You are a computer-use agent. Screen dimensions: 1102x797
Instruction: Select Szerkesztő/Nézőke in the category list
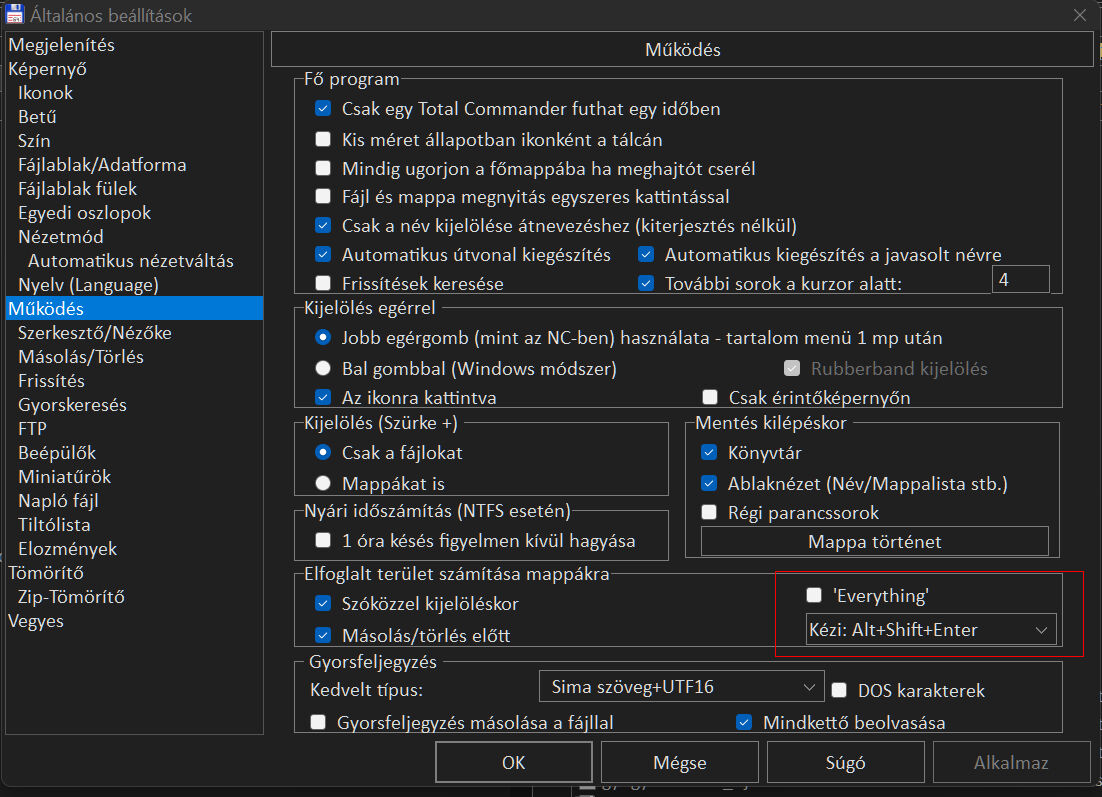(x=94, y=333)
